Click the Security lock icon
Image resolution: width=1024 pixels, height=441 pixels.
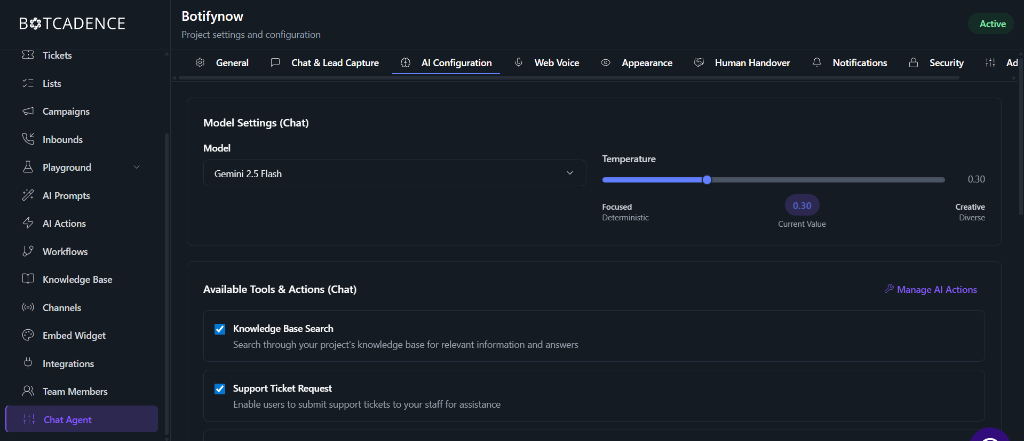914,63
